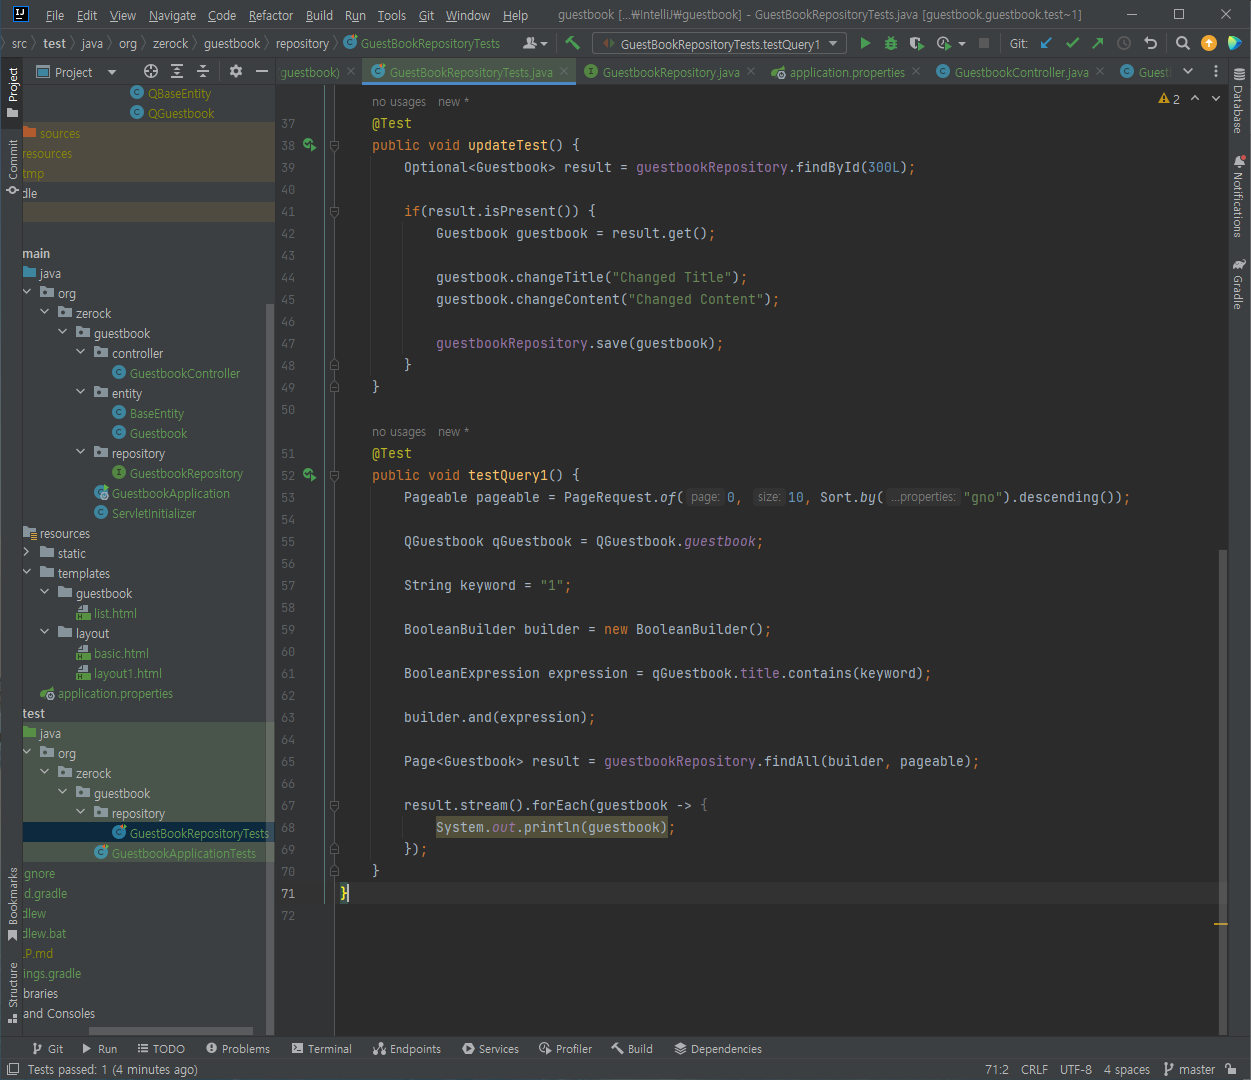1251x1080 pixels.
Task: Collapse the layout folder node
Action: click(45, 632)
